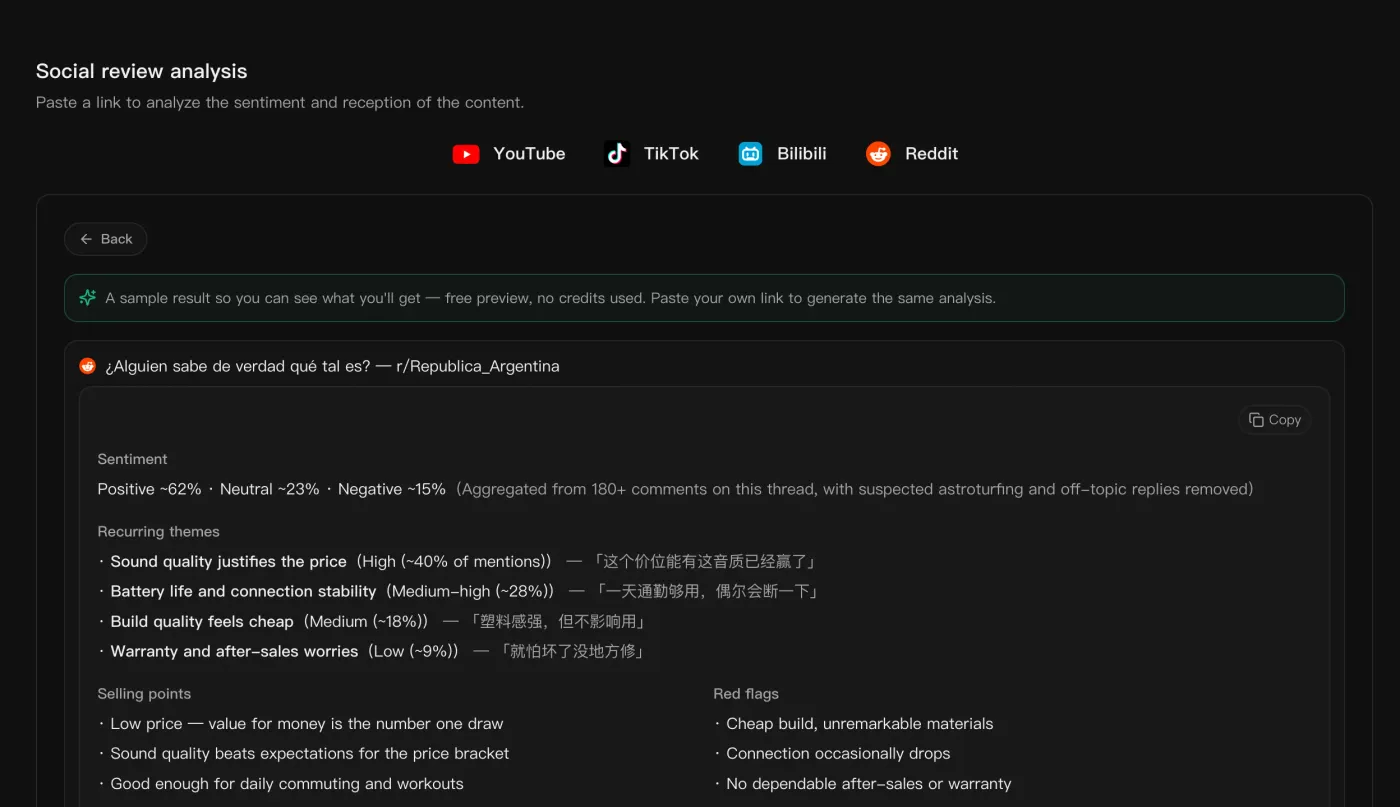Click the 'Selling points' section label

click(x=144, y=694)
